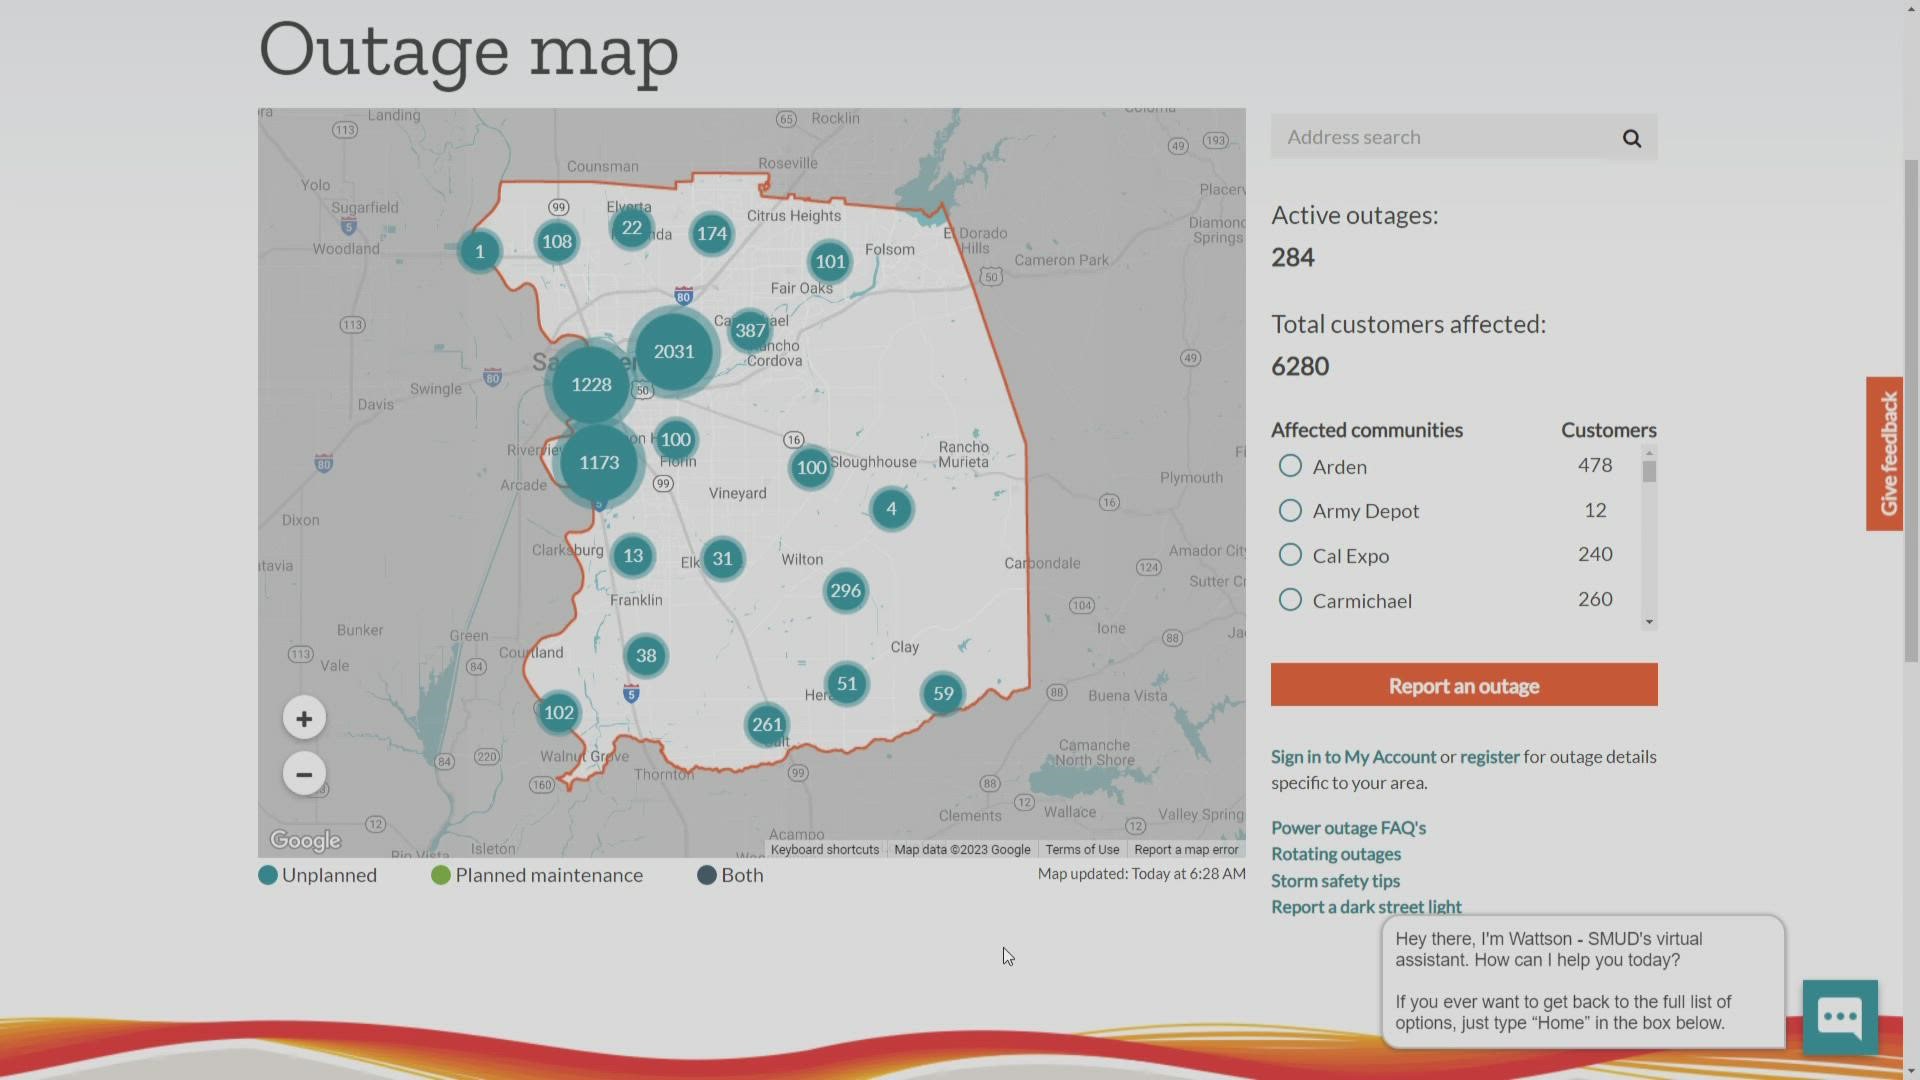Click the Army Depot customer count 12
This screenshot has height=1080, width=1920.
(1595, 510)
